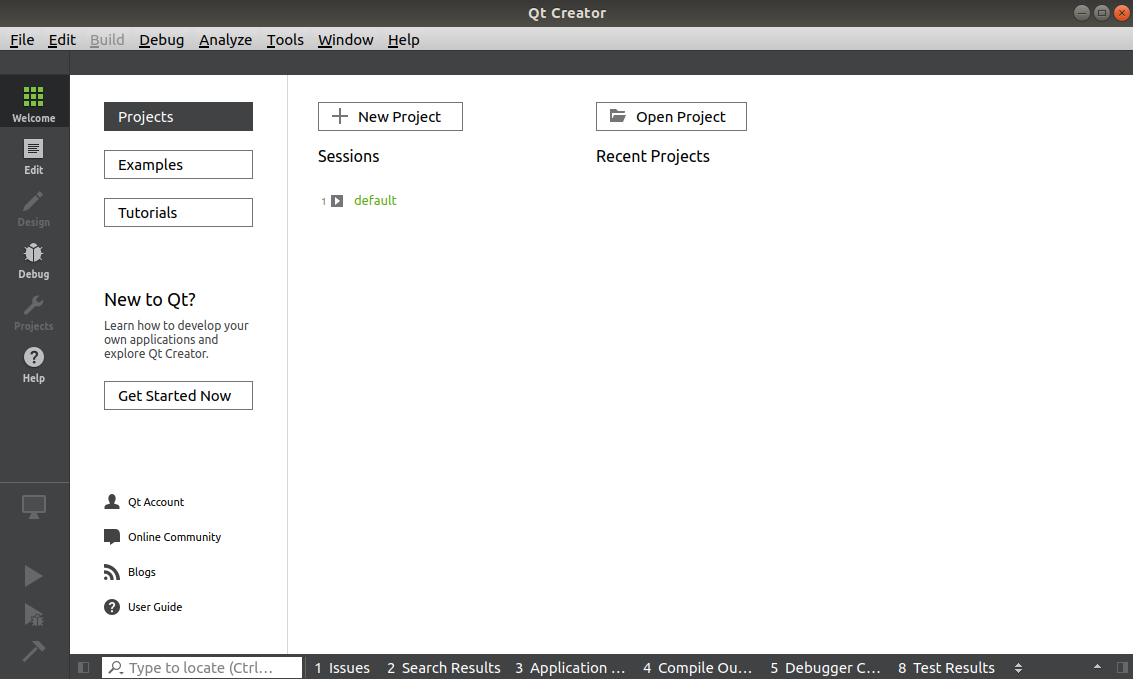Minimize the Qt Creator window
1133x679 pixels.
[1082, 12]
